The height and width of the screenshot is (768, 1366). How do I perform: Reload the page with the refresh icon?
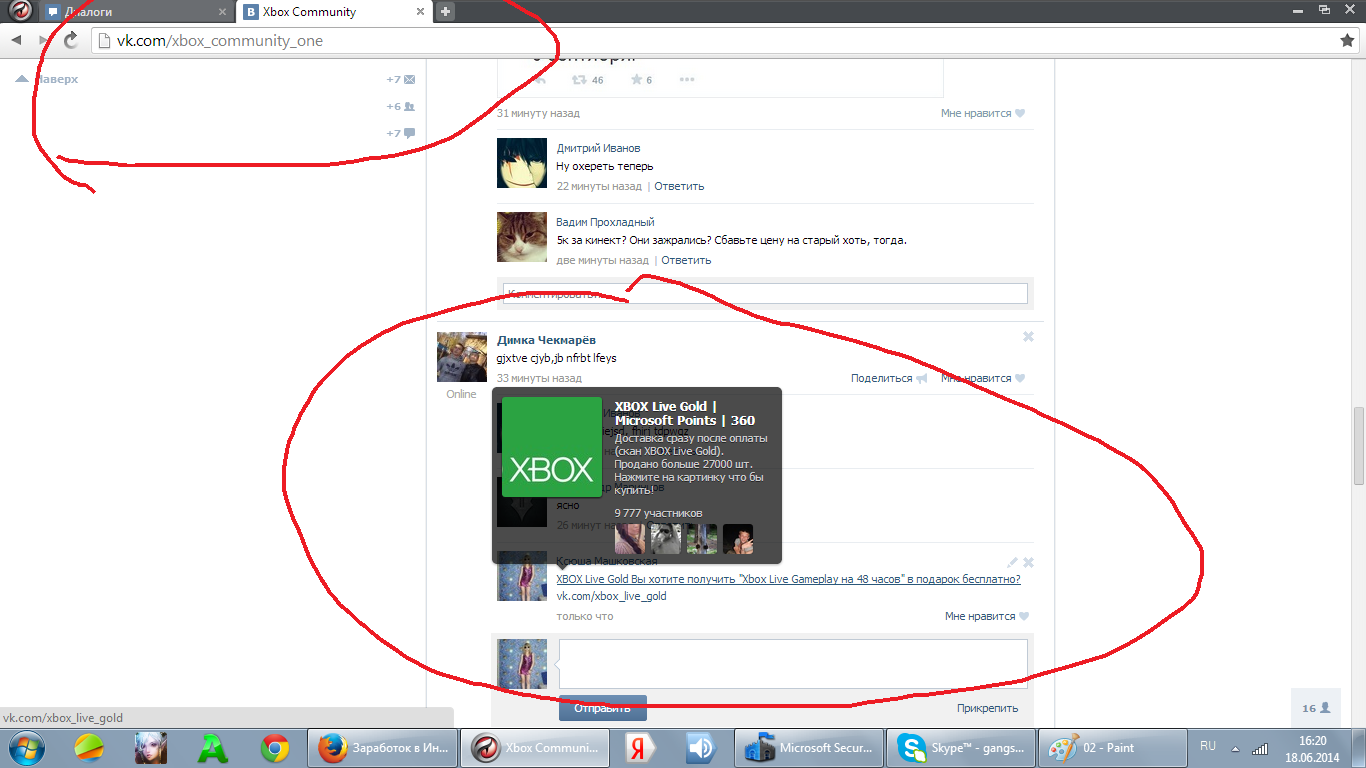(x=71, y=40)
